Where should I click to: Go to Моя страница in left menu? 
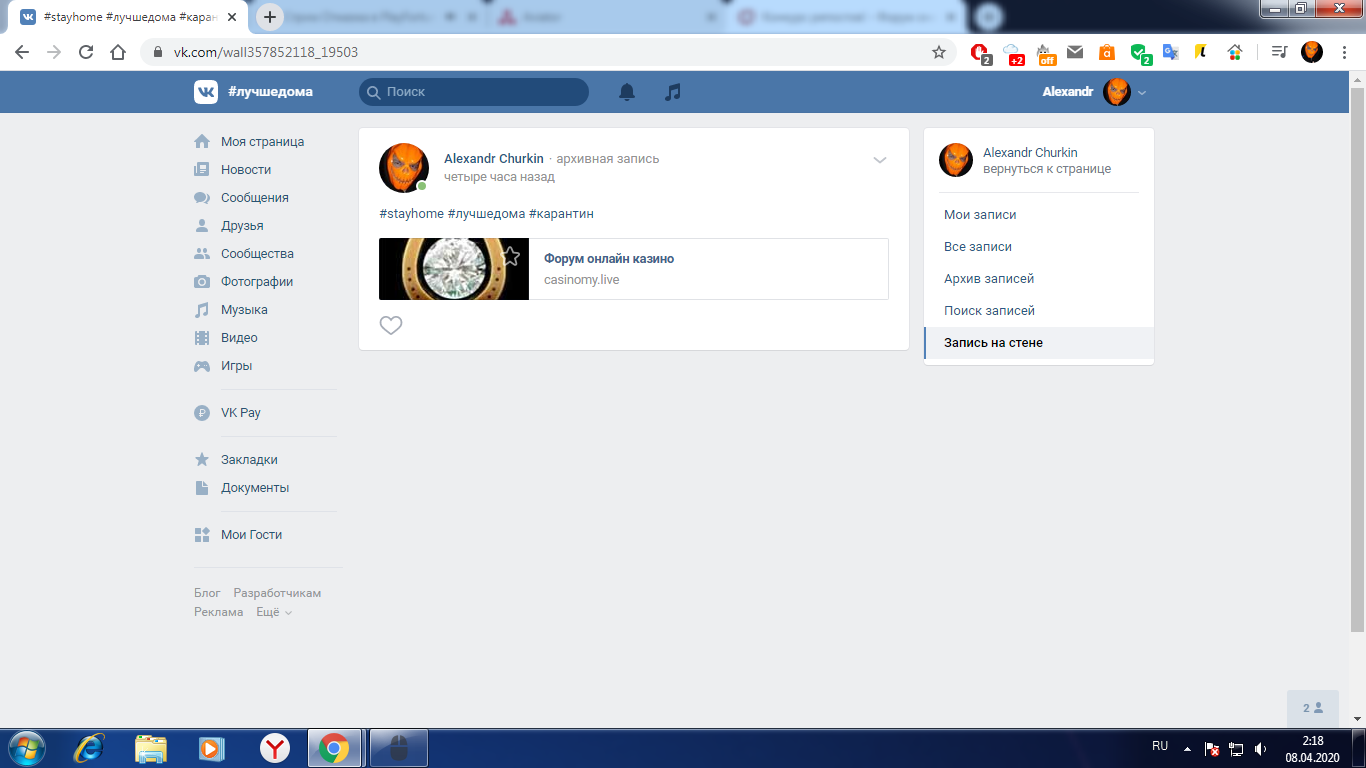262,142
